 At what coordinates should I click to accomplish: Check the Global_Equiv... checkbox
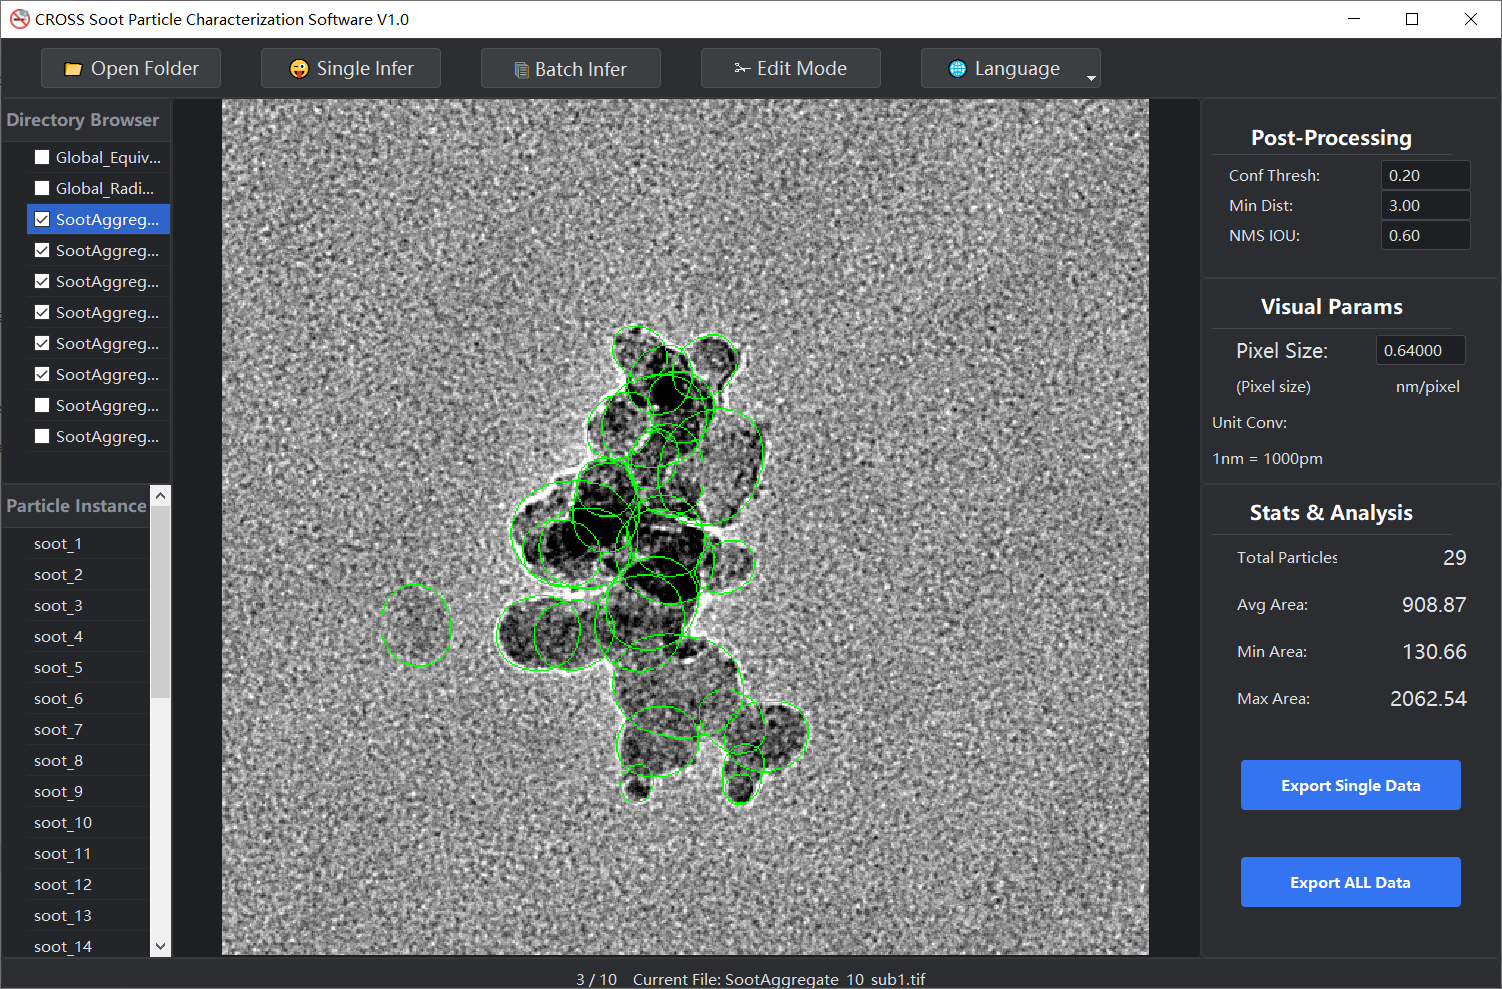pyautogui.click(x=42, y=157)
